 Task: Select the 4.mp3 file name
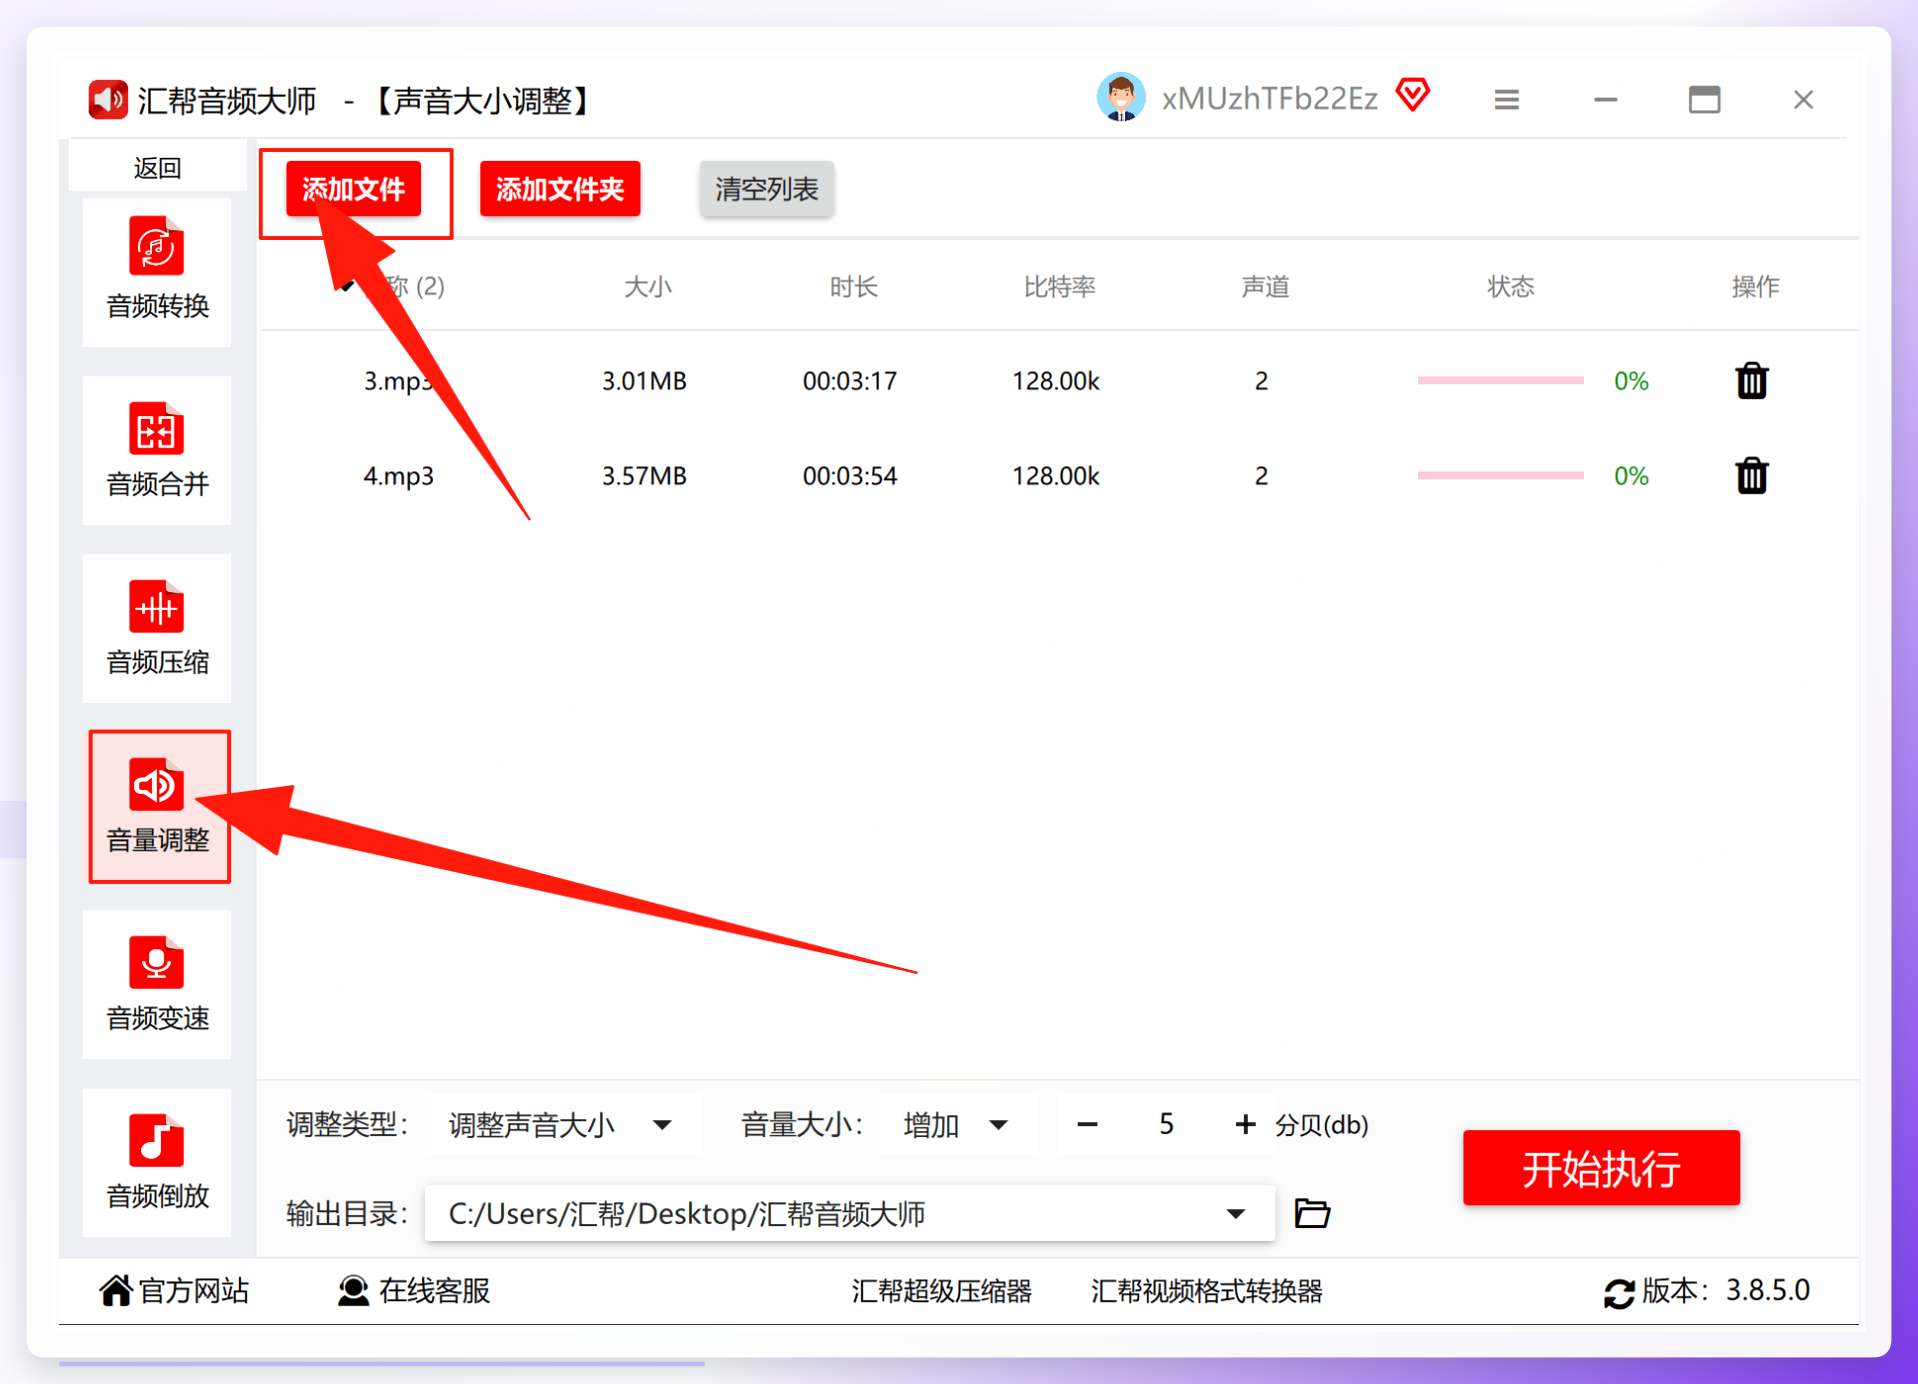tap(398, 476)
